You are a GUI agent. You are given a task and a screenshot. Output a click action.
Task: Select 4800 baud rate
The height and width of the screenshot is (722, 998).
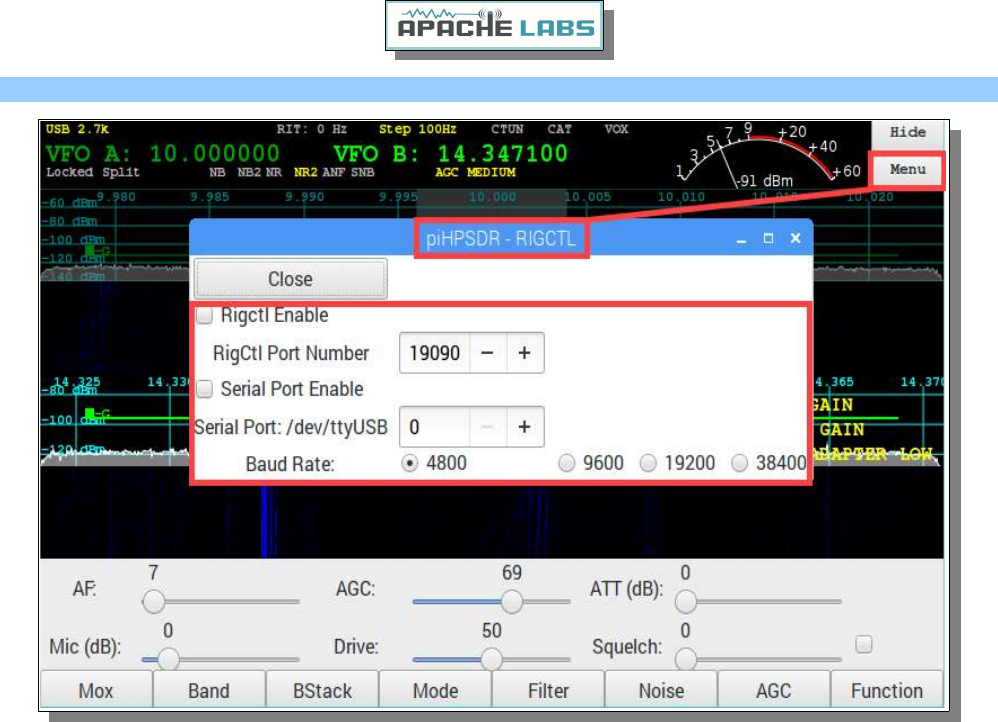point(410,464)
